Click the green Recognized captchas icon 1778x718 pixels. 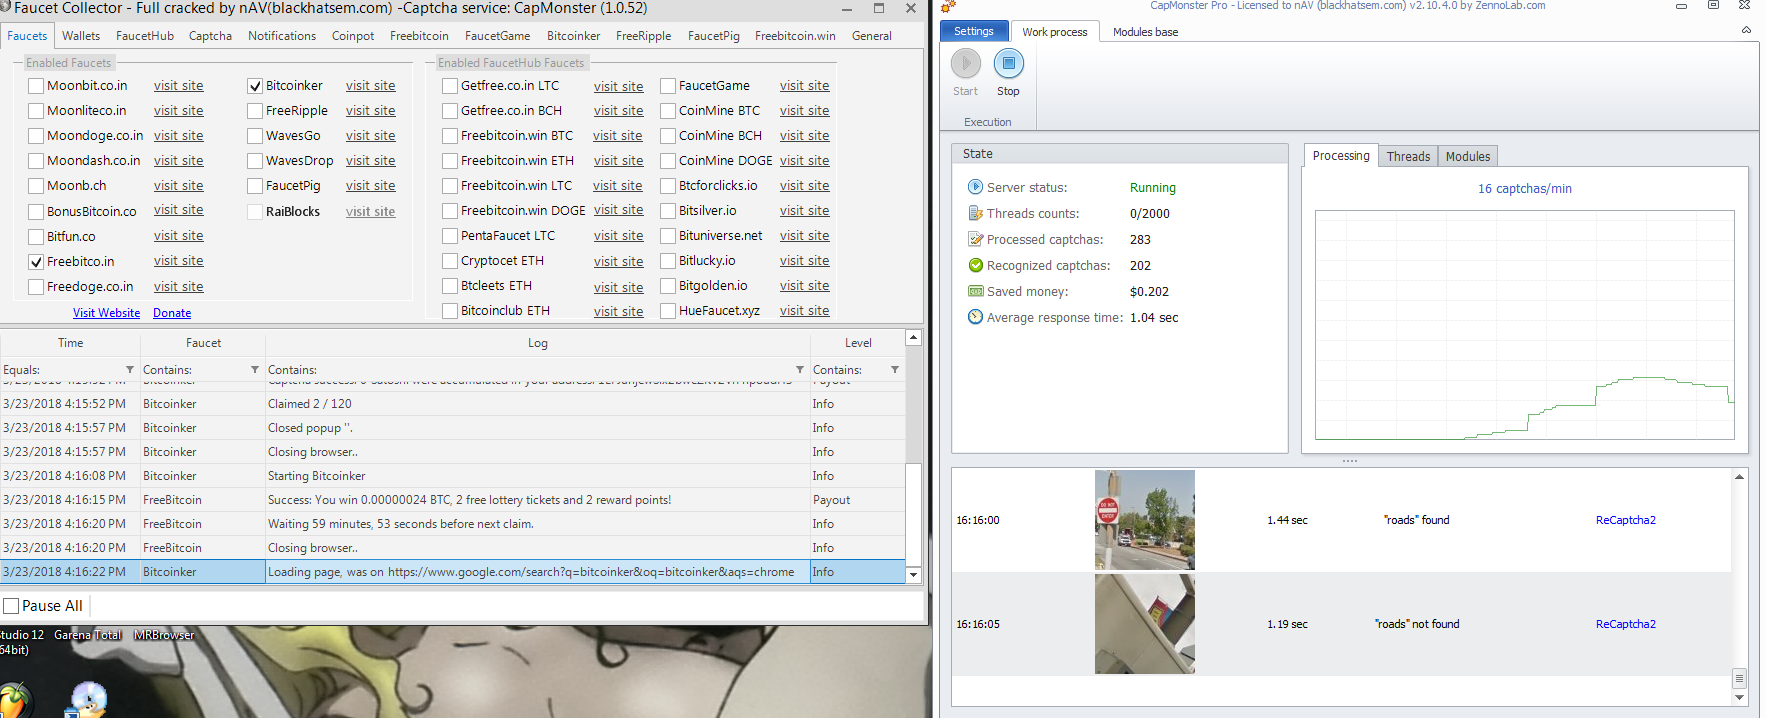pyautogui.click(x=975, y=265)
